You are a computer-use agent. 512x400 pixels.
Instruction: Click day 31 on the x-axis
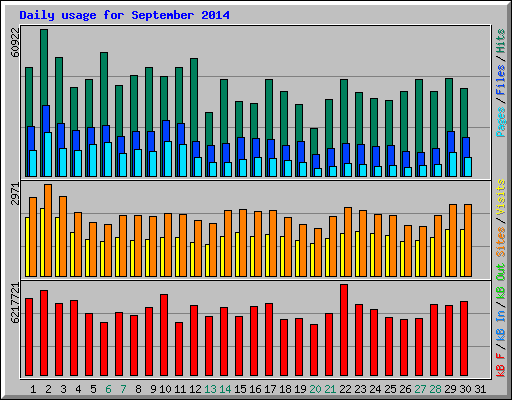480,389
